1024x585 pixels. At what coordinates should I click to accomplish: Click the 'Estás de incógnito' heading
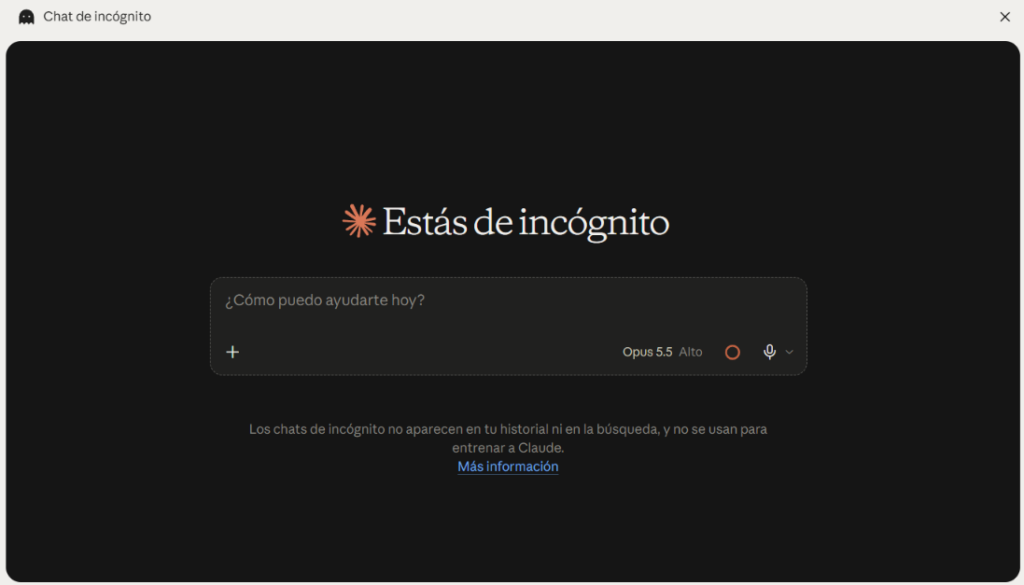tap(525, 223)
